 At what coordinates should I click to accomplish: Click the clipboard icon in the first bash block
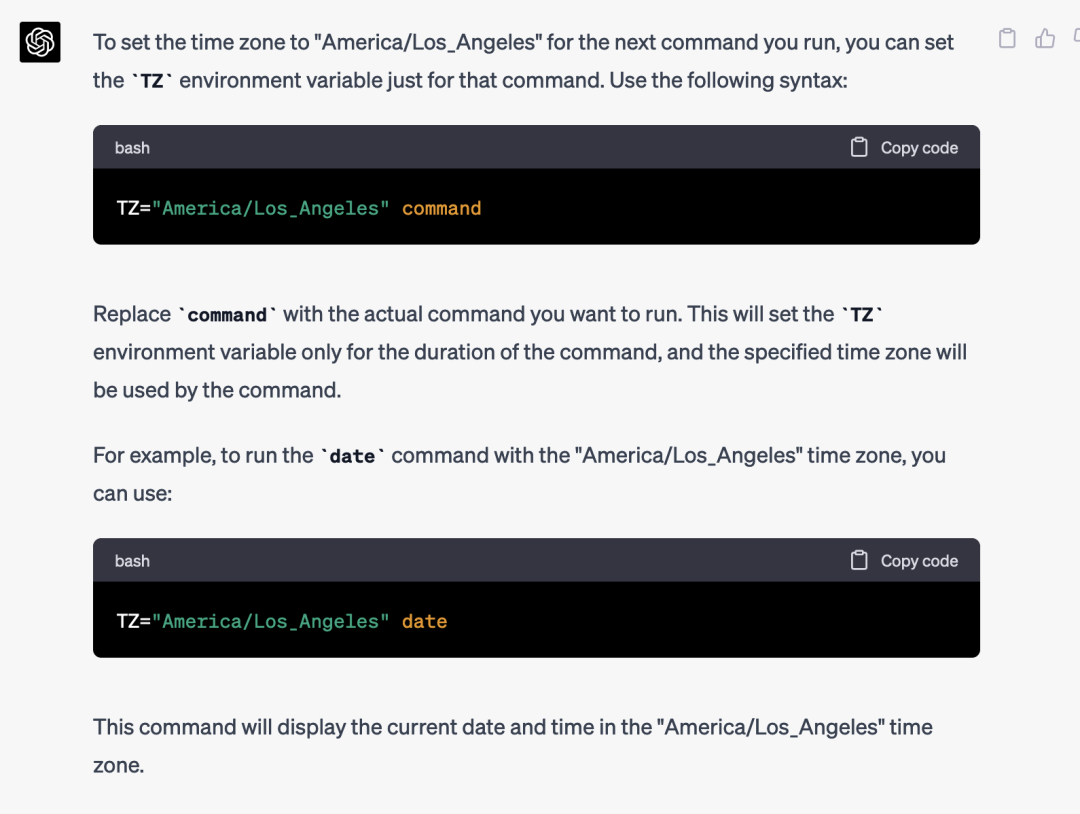(859, 147)
